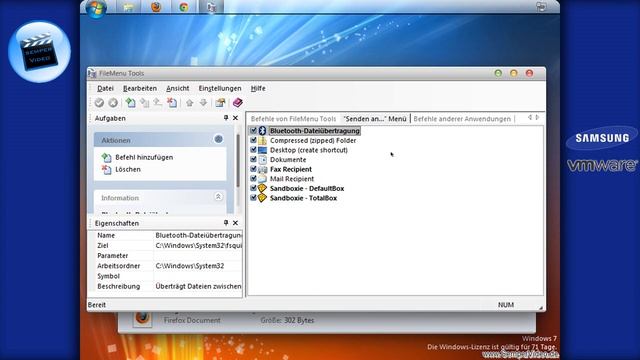Viewport: 640px width, 360px height.
Task: Click the FileMenu Tools taskbar button
Action: coord(211,7)
